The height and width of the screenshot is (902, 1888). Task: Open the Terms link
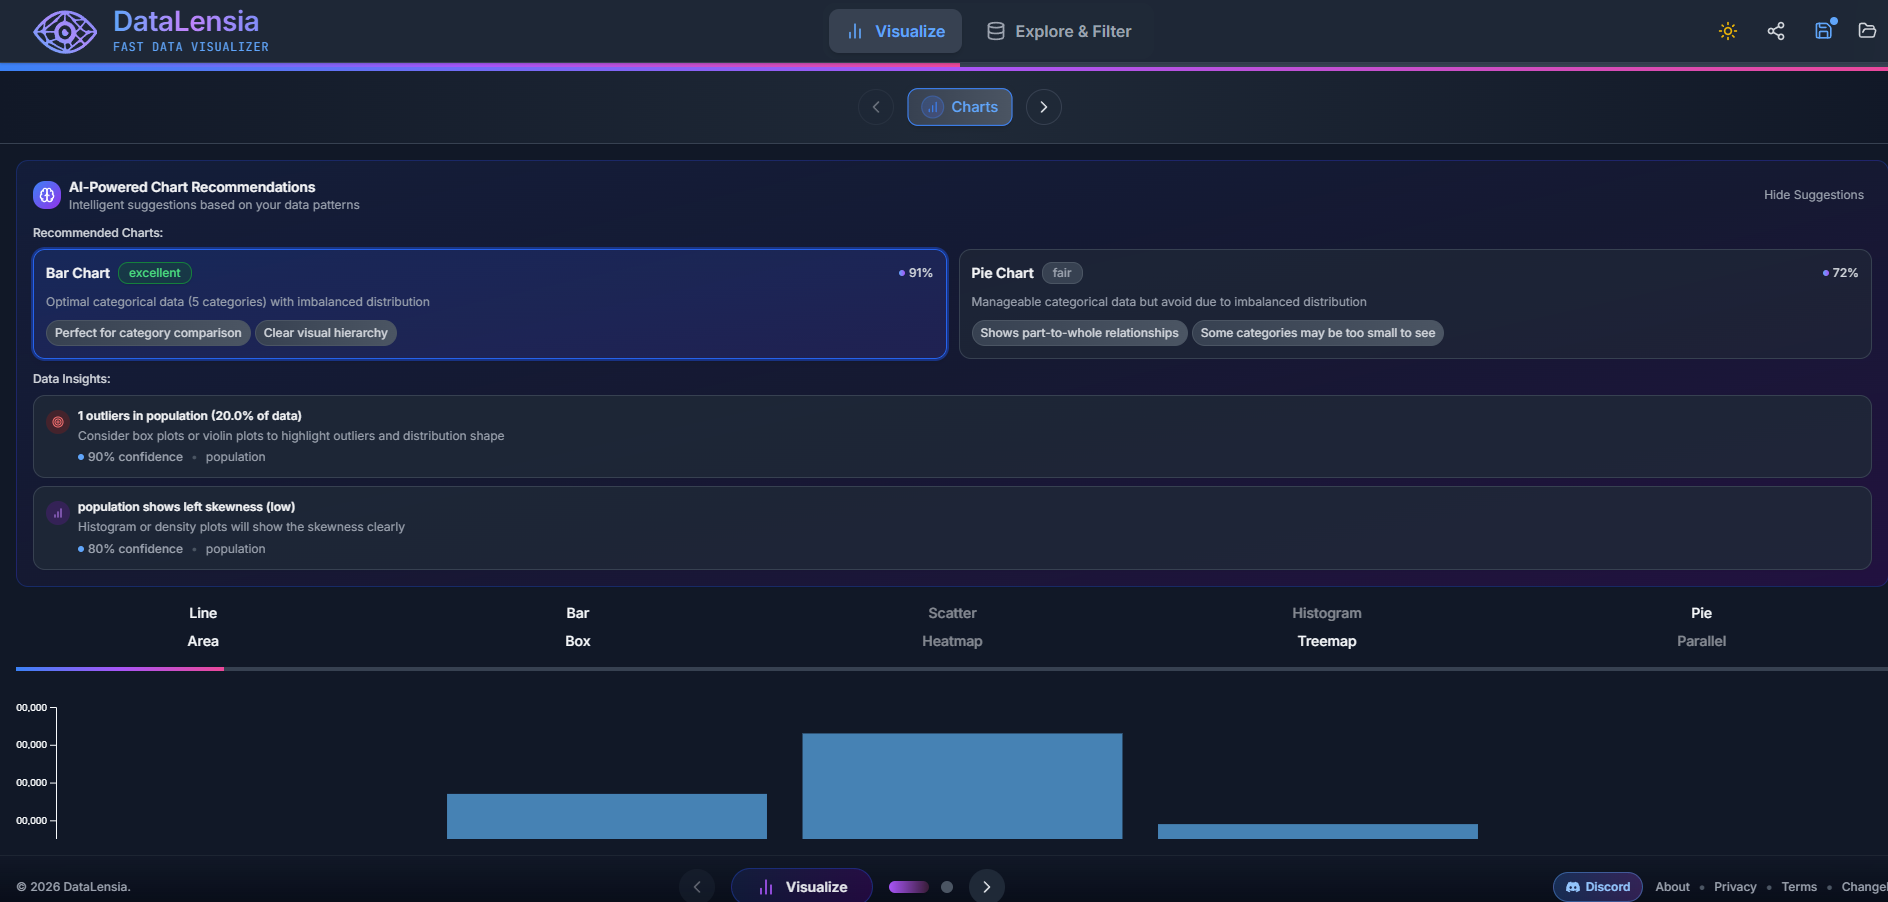(x=1799, y=887)
